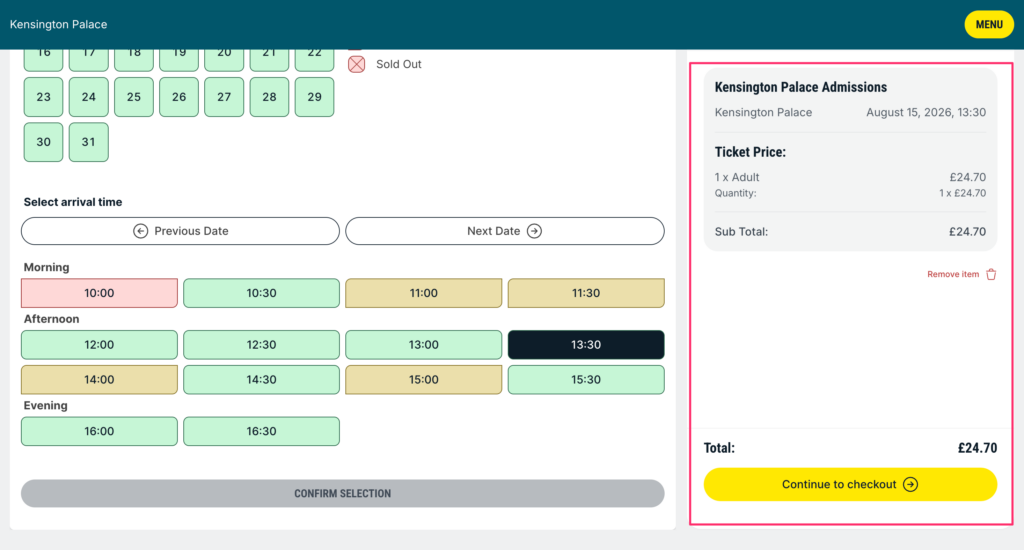Open the yellow MENU button
1024x550 pixels.
click(989, 24)
